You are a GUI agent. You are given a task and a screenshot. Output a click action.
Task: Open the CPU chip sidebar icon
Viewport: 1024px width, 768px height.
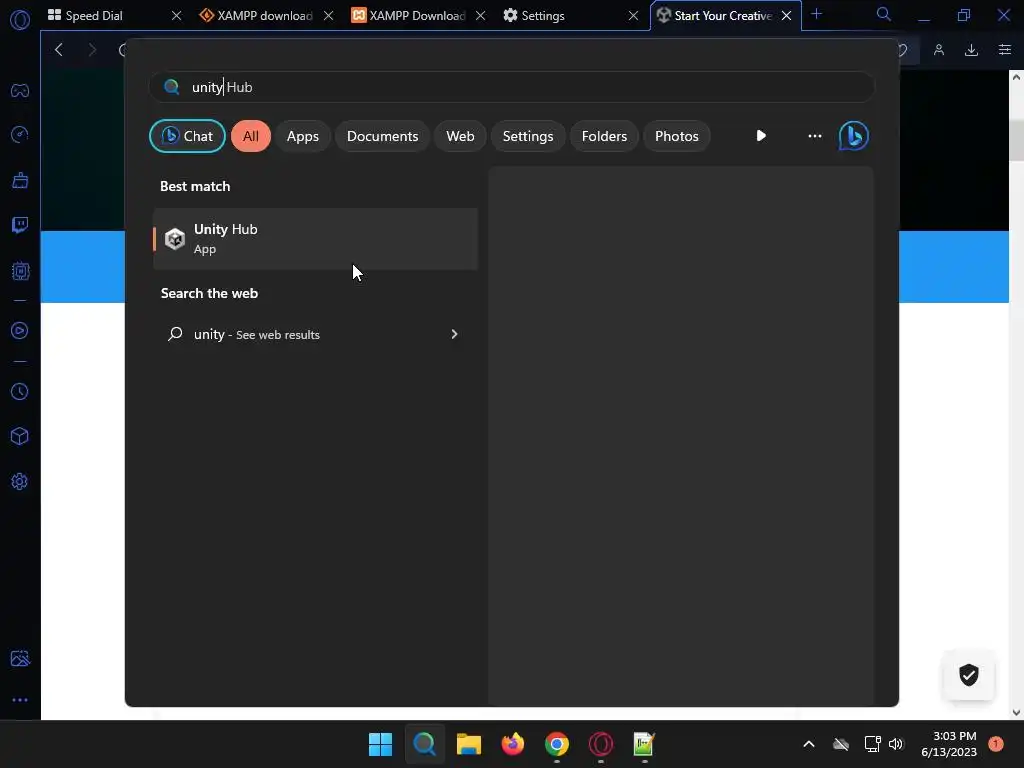[20, 270]
